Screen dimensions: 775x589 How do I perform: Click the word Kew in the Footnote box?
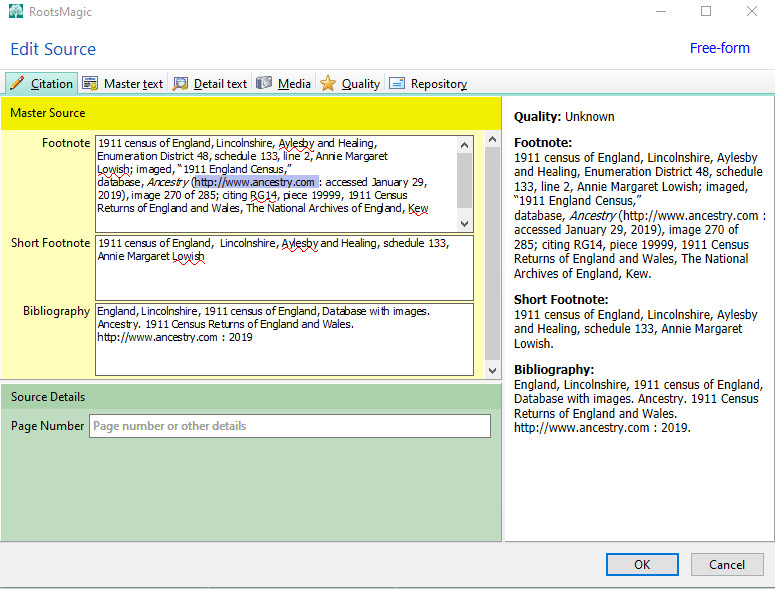[418, 209]
